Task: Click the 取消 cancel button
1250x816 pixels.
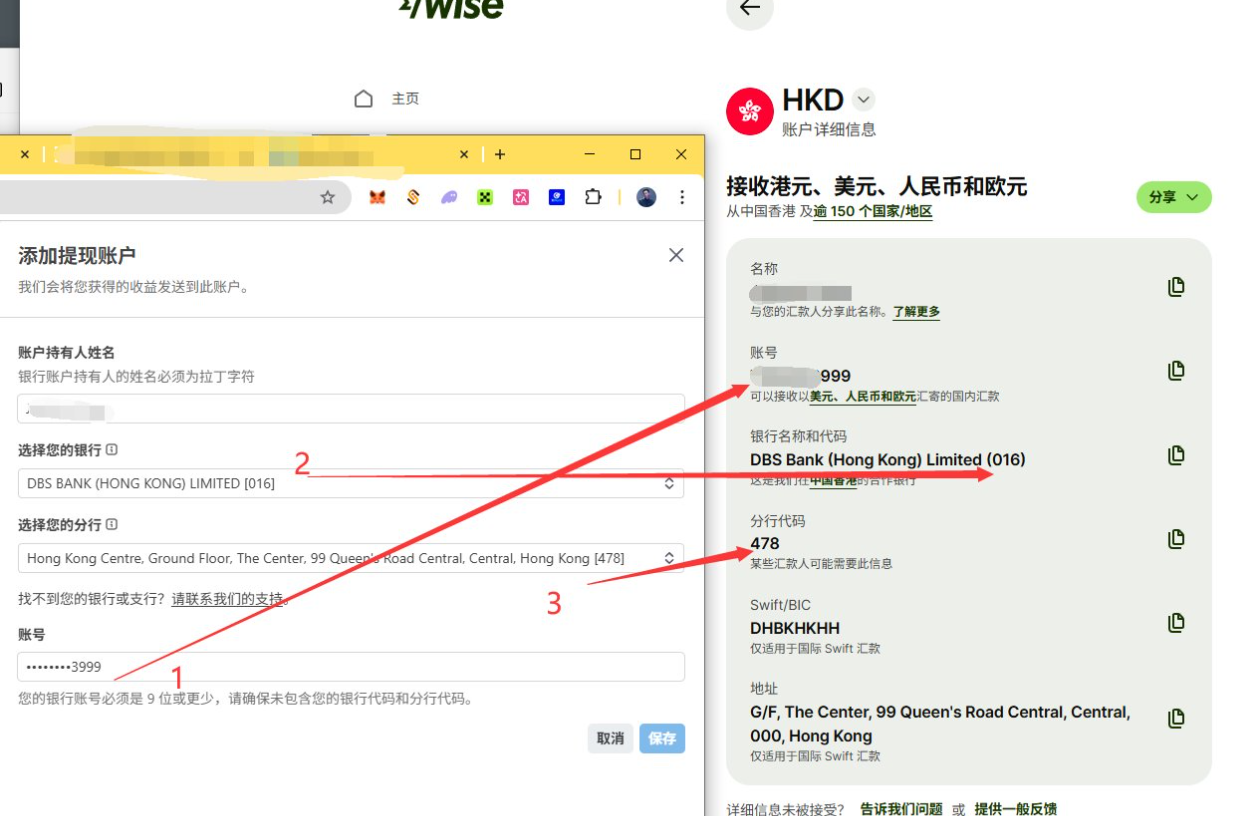Action: click(x=610, y=738)
